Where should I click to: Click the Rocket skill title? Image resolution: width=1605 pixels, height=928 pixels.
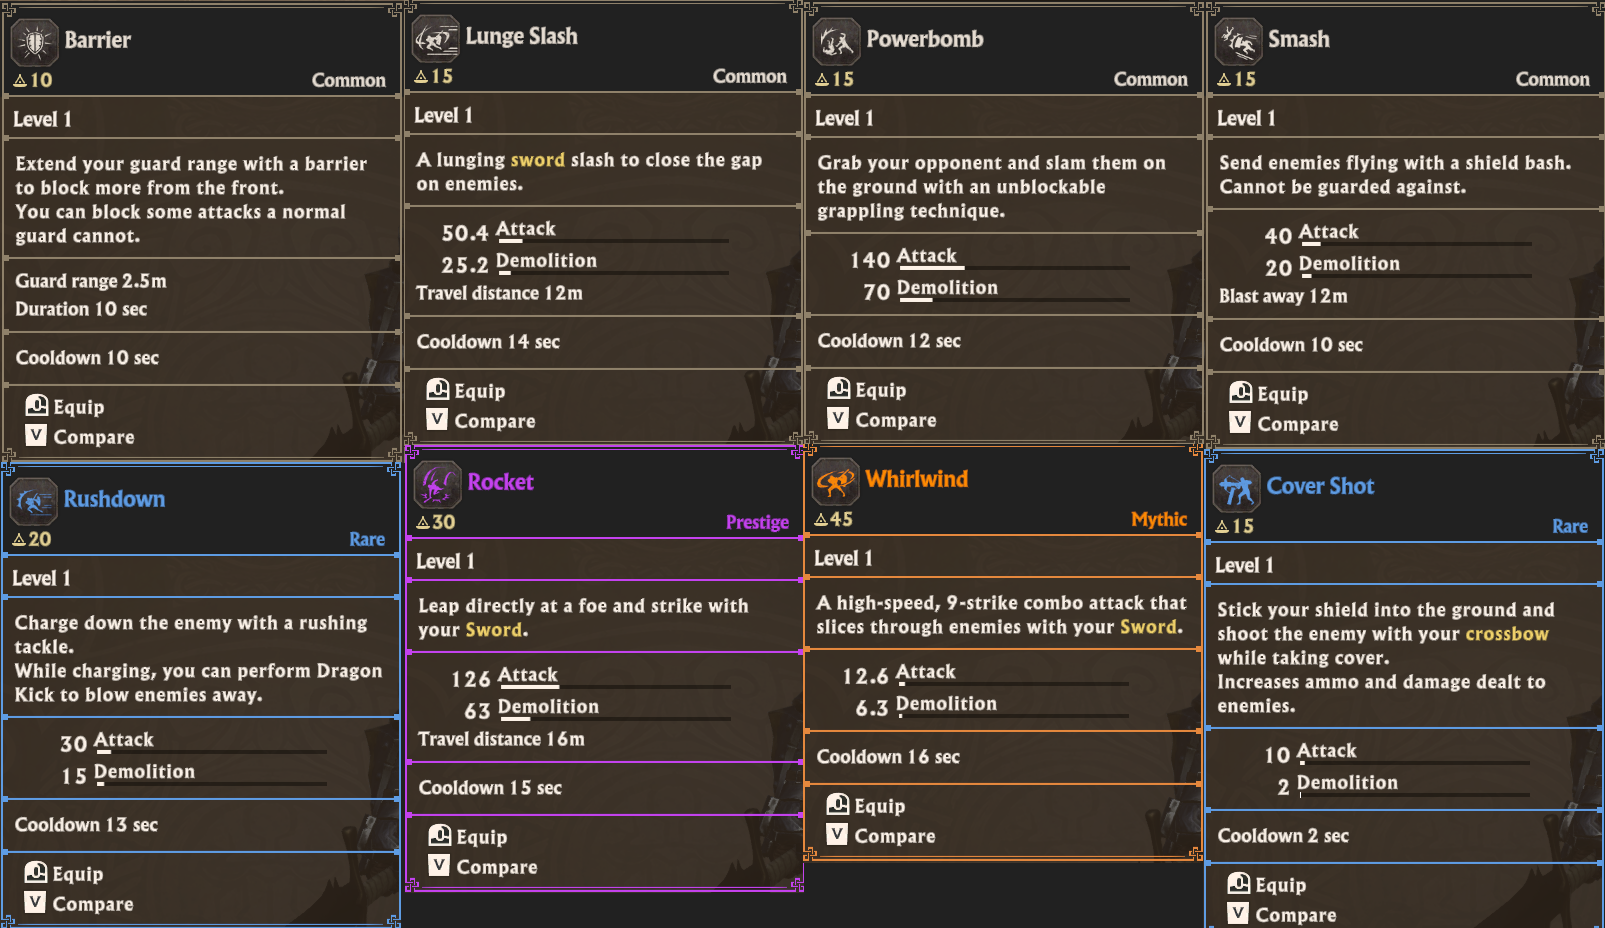click(500, 482)
